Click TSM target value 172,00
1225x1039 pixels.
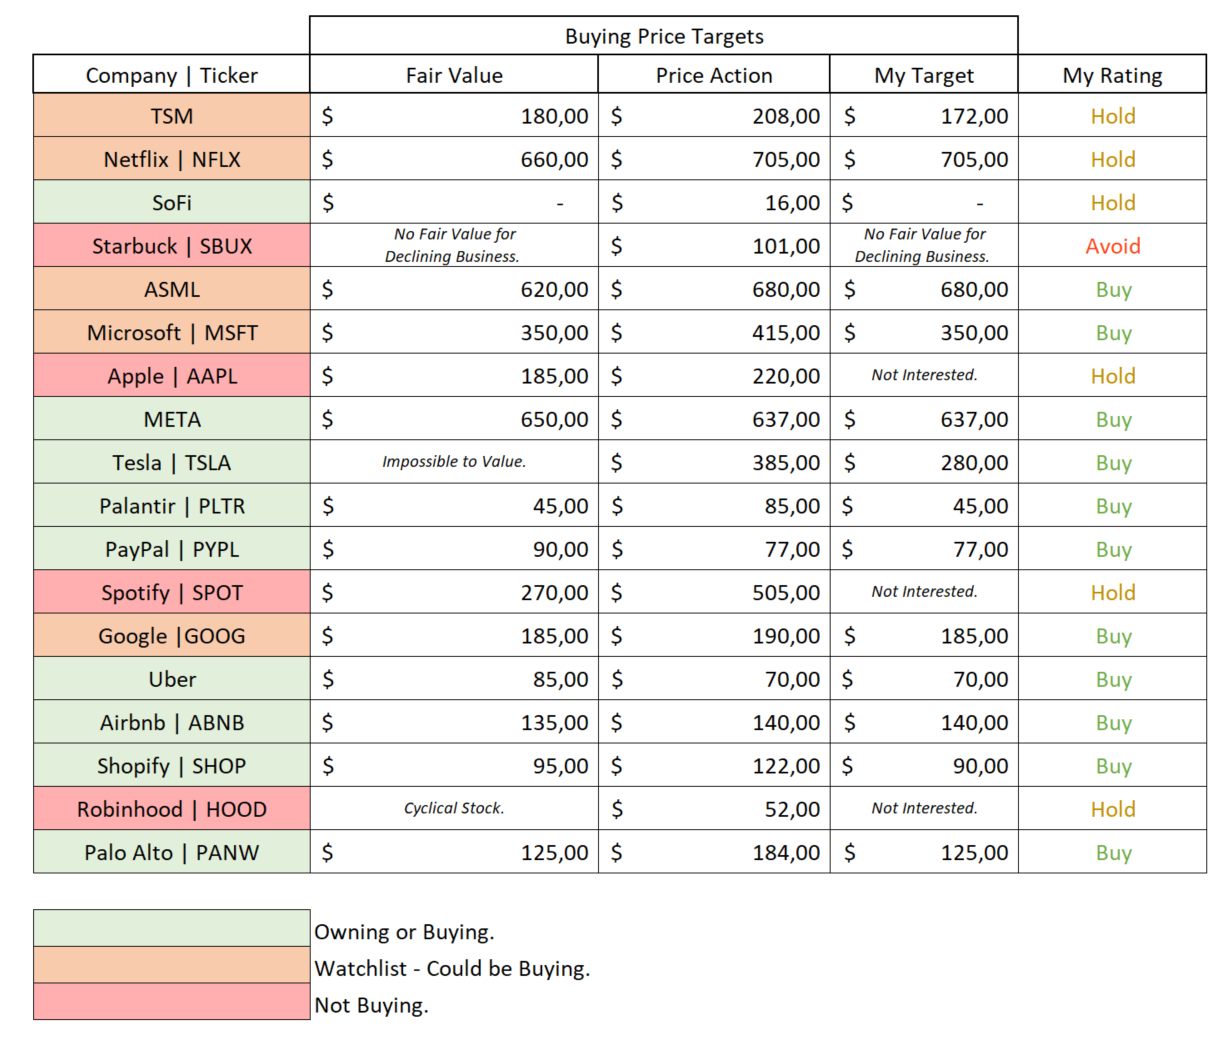[x=924, y=116]
